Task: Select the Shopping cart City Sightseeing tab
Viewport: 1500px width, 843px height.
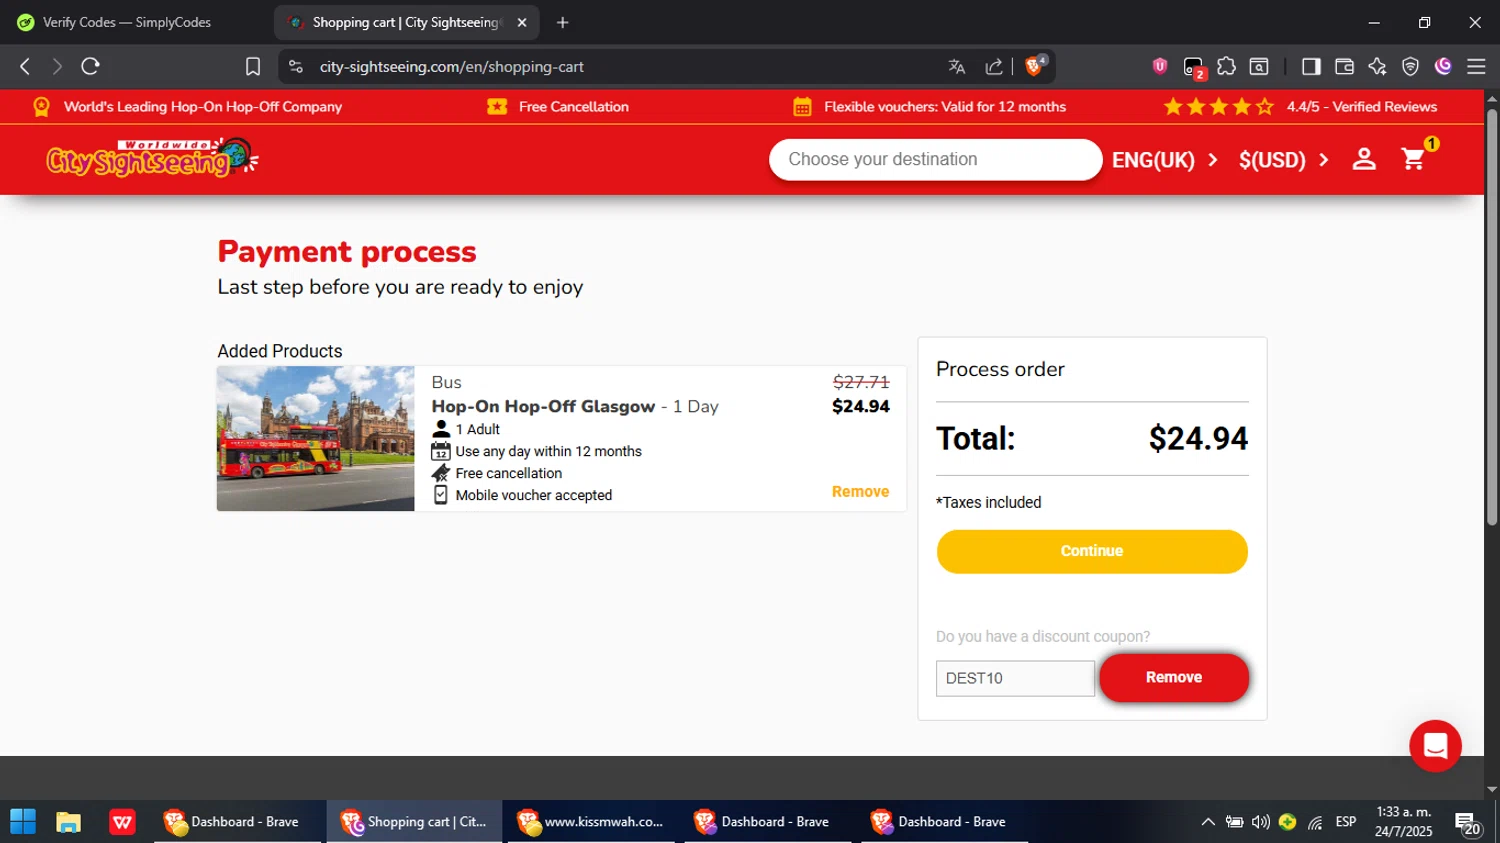Action: coord(405,22)
